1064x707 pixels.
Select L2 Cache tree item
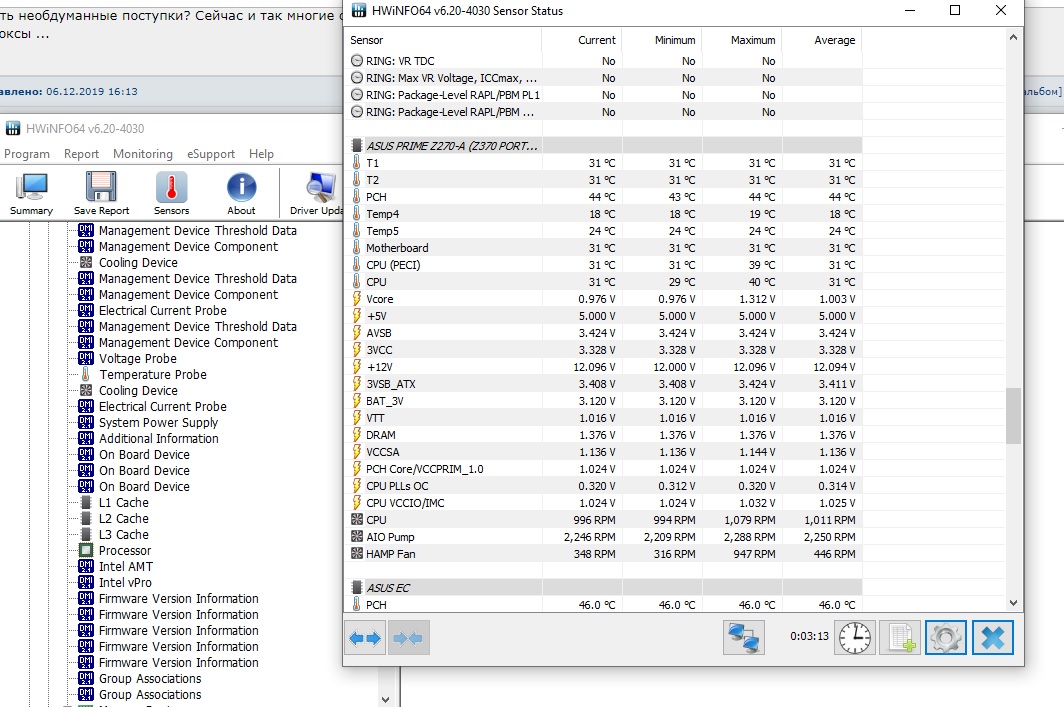click(x=124, y=518)
